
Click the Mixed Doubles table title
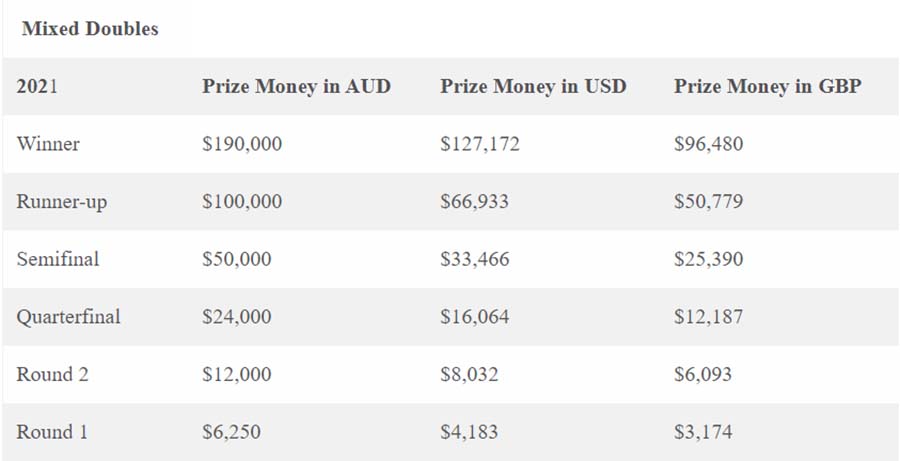click(x=90, y=29)
